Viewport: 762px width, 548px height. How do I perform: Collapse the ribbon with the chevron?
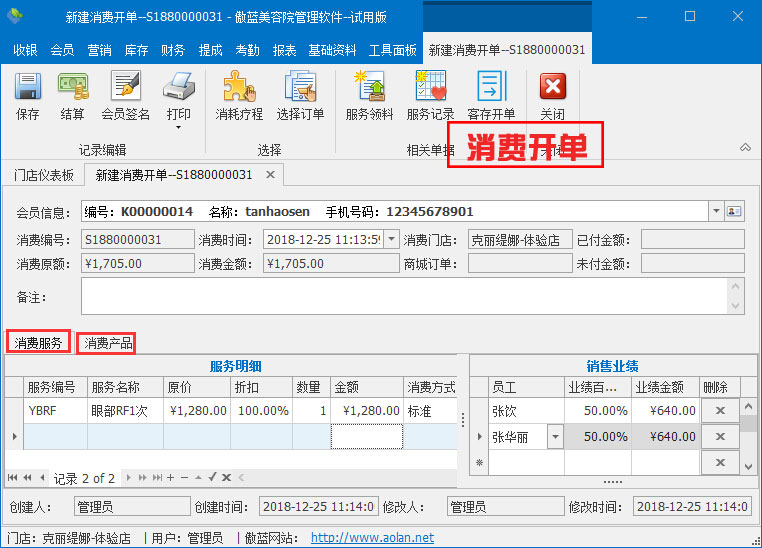tap(745, 147)
